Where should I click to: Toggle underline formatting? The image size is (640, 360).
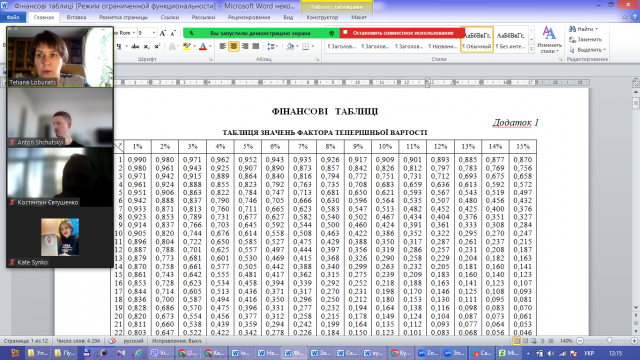(x=119, y=47)
